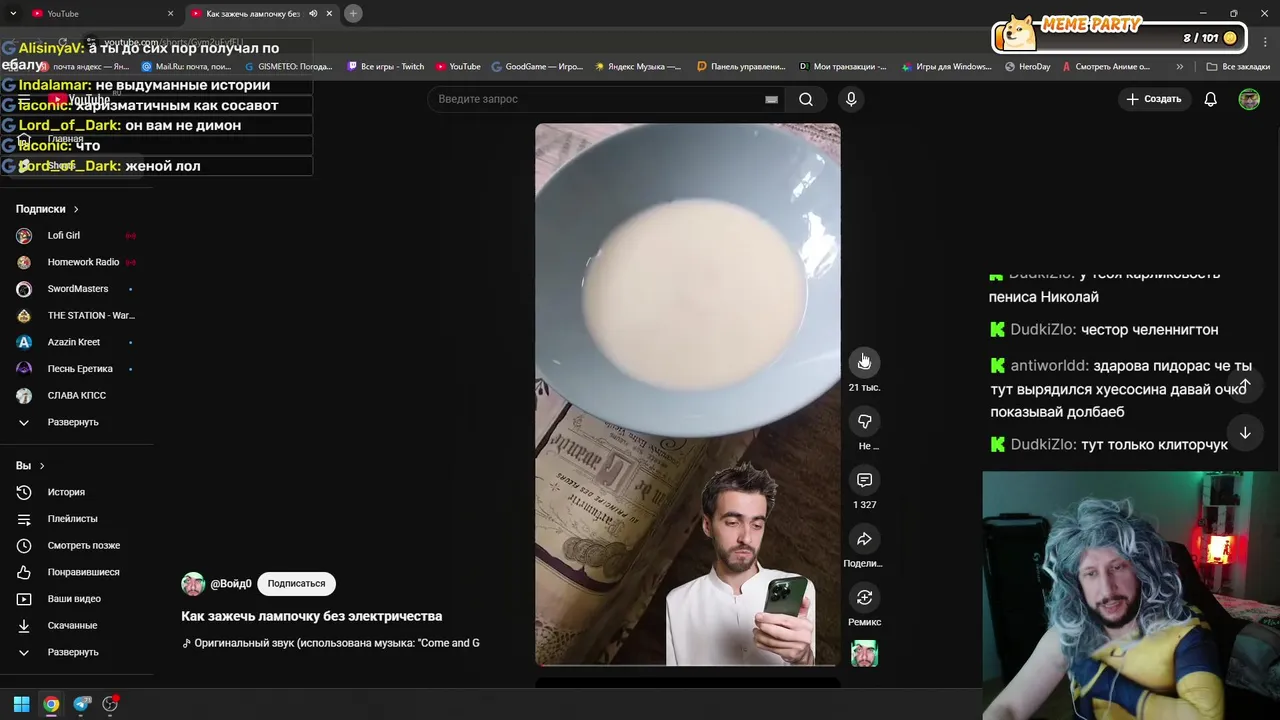Open the account avatar menu
This screenshot has height=720, width=1280.
pos(1249,99)
